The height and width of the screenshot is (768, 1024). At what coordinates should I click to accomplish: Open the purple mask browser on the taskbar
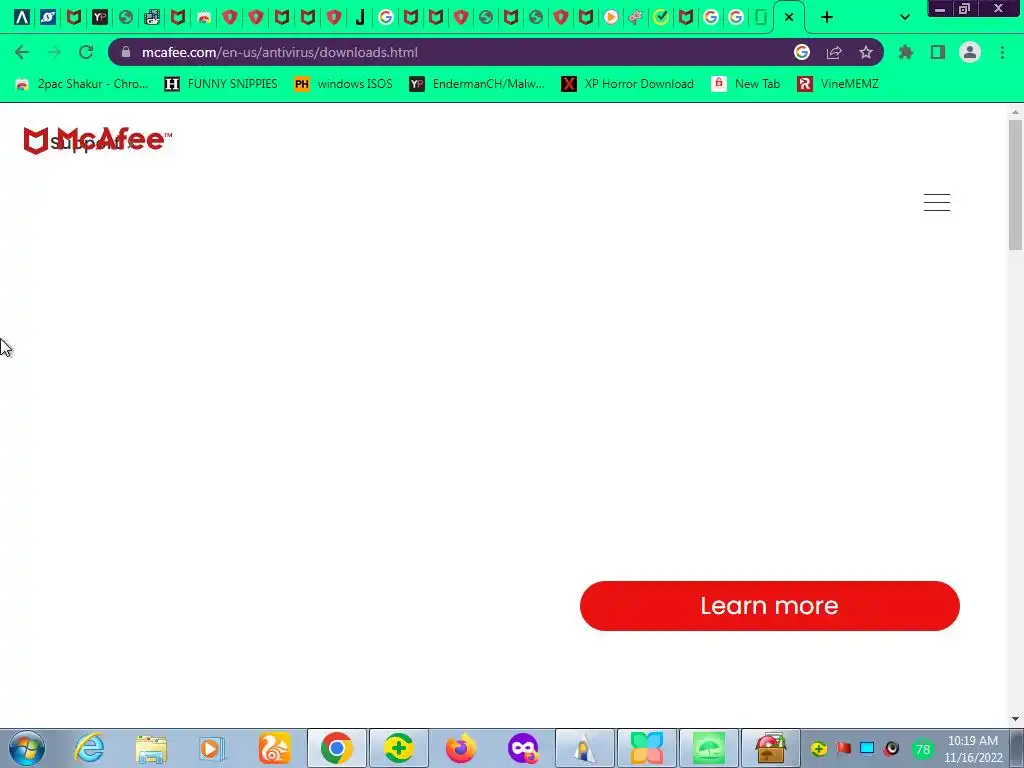click(522, 748)
